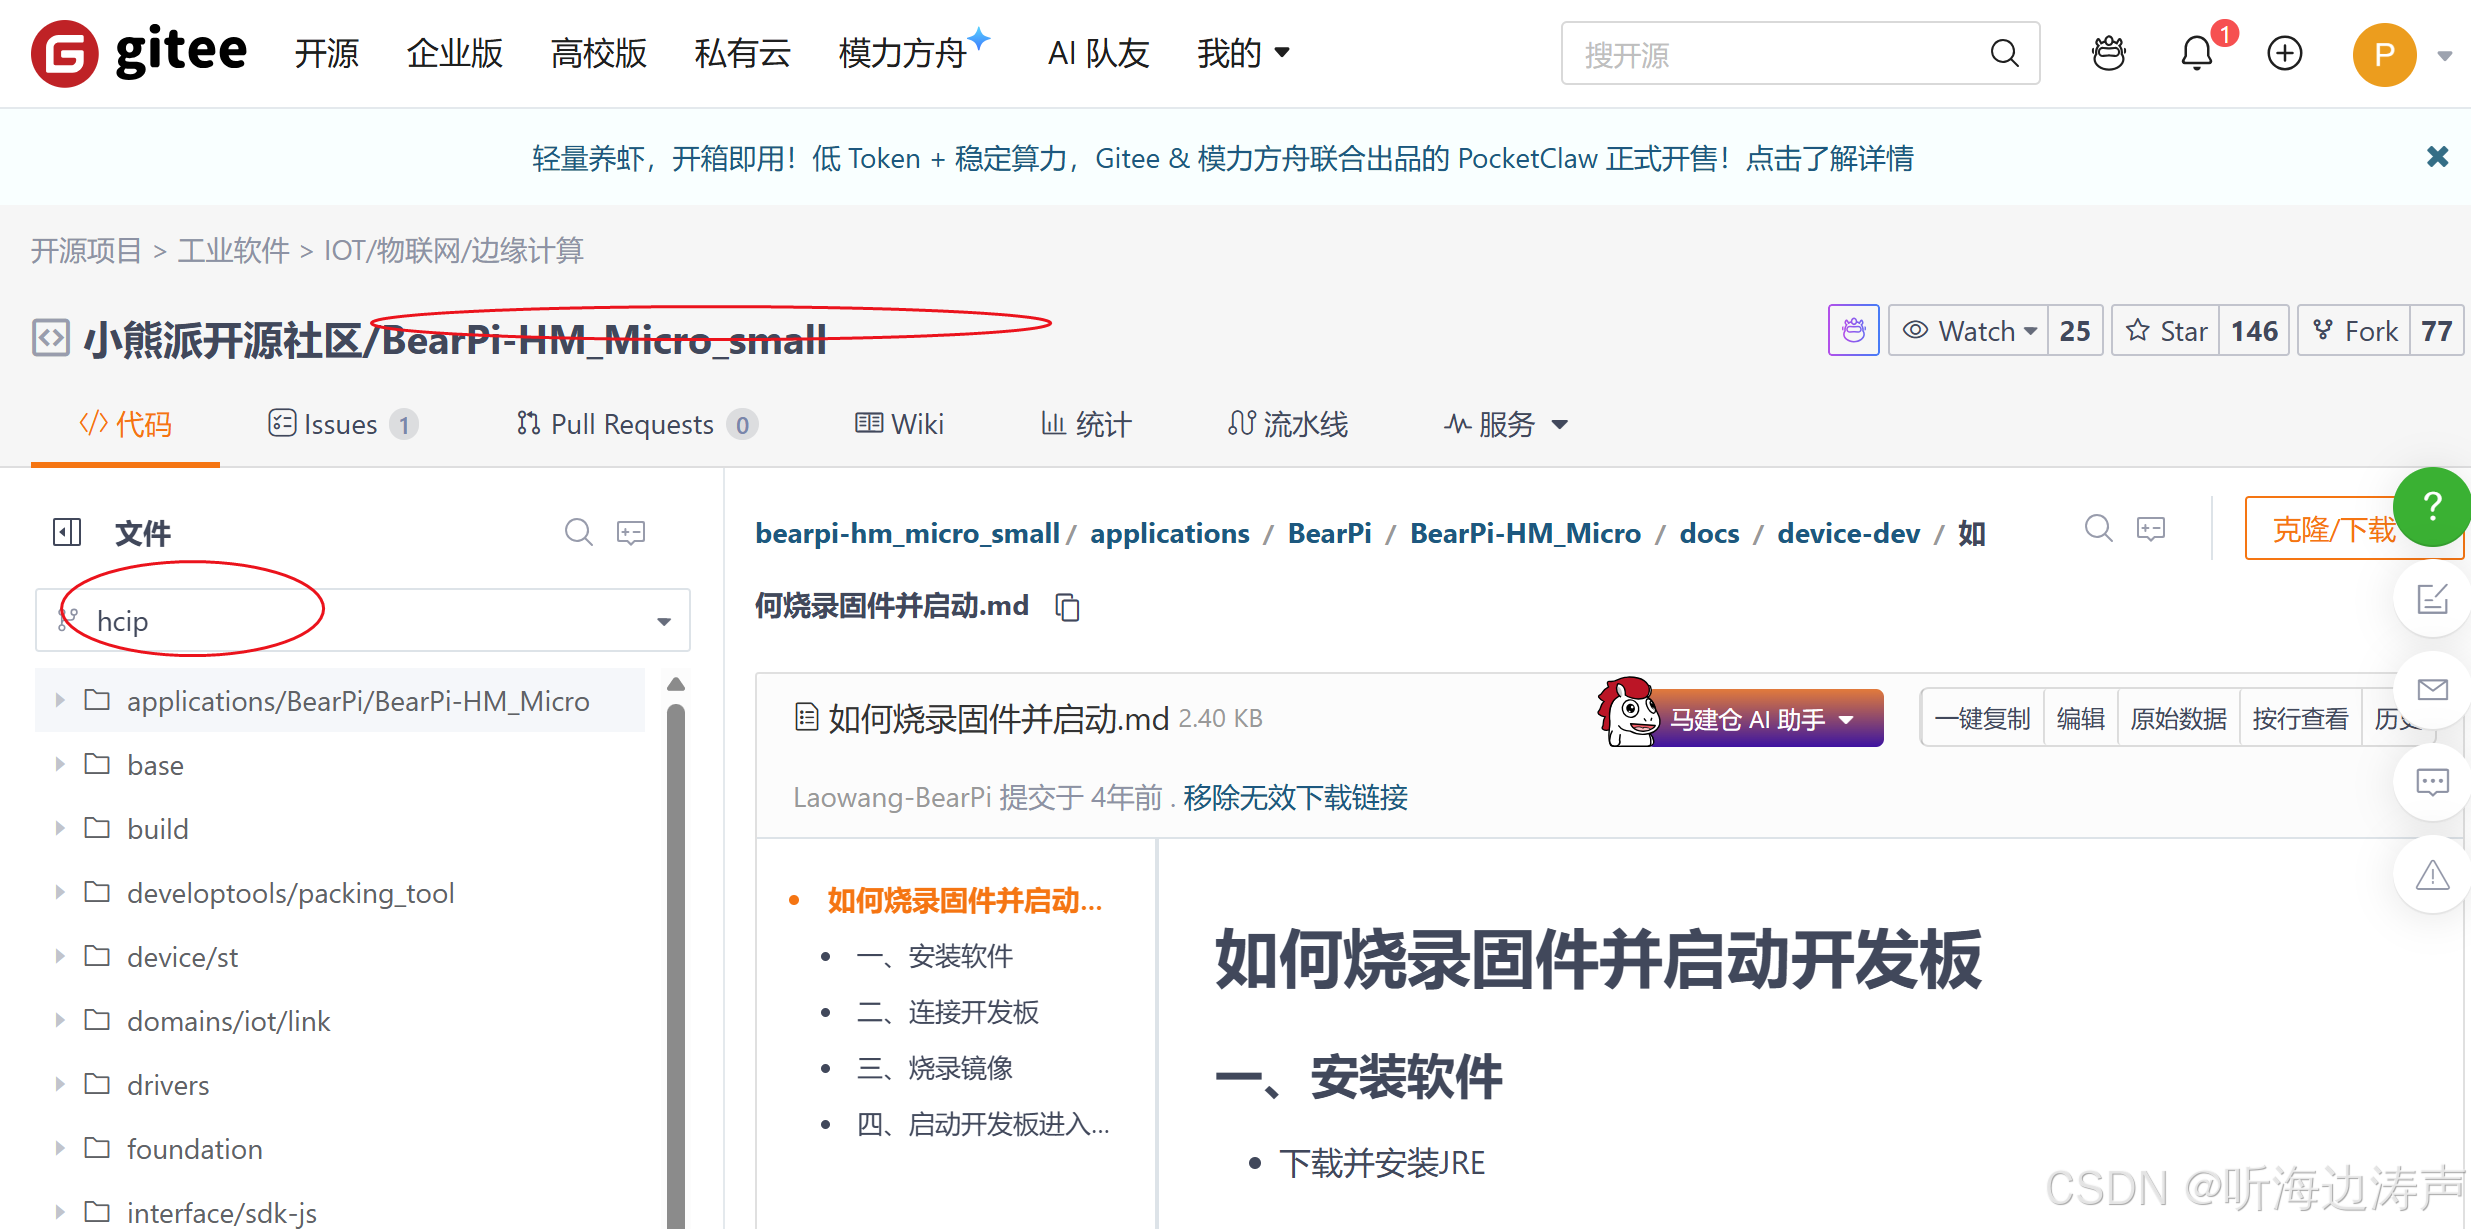2471x1229 pixels.
Task: Open the 我的 dropdown menu
Action: pos(1243,53)
